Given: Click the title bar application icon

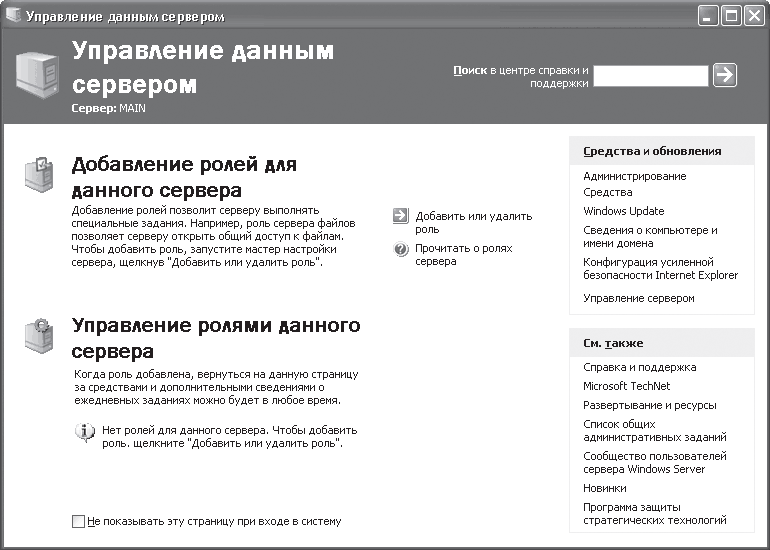Looking at the screenshot, I should 13,16.
